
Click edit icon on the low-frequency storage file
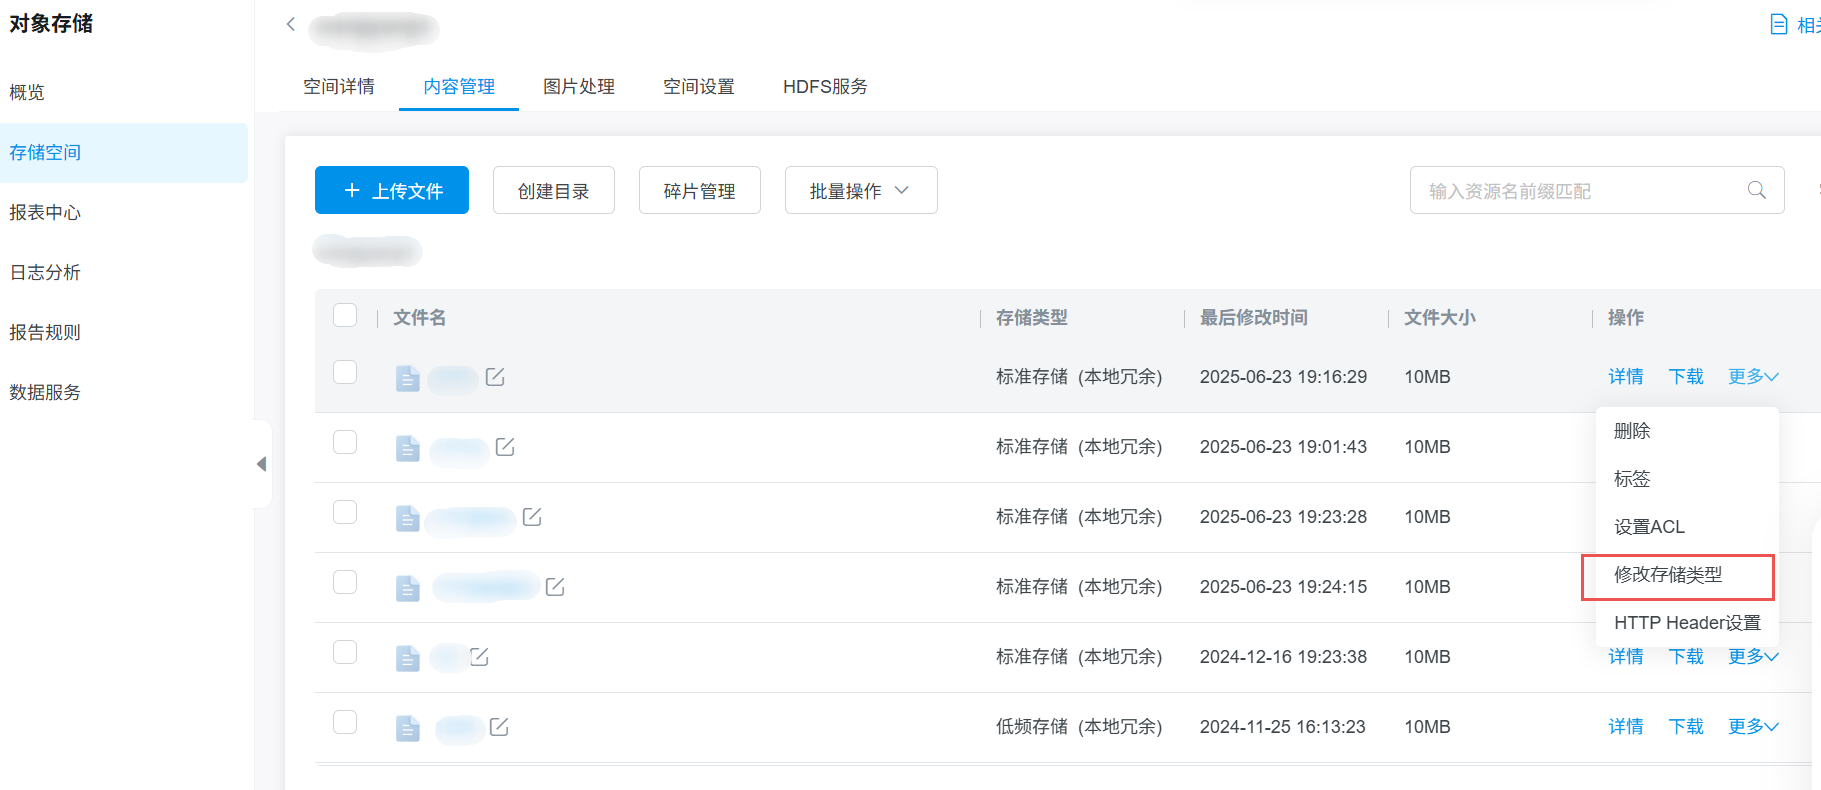[x=499, y=727]
